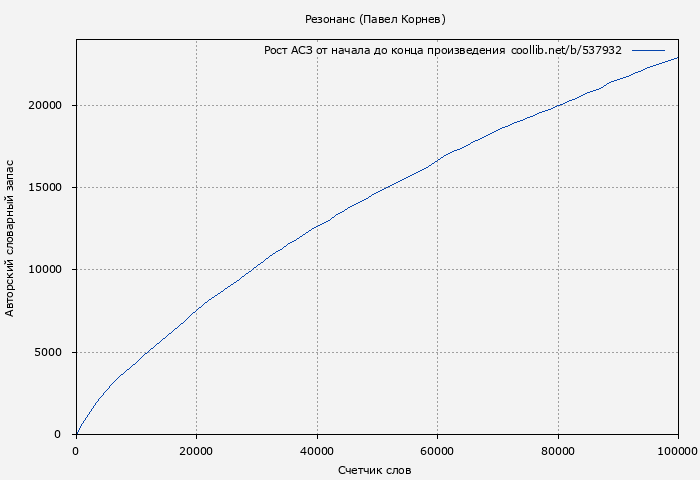The height and width of the screenshot is (480, 700).
Task: Click the 60000 x-axis tick label
Action: 437,451
